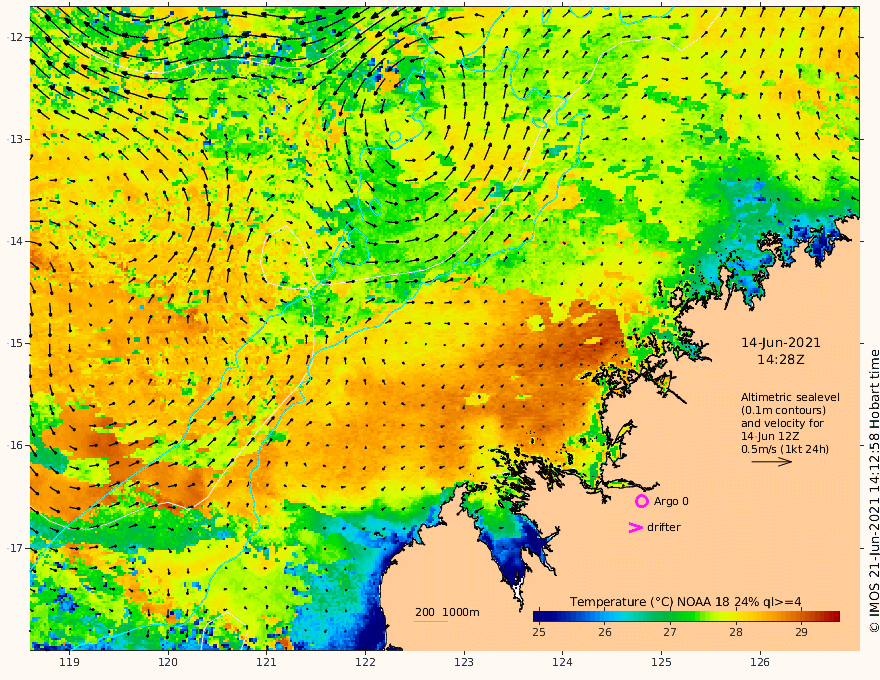880x680 pixels.
Task: Click the 'Argo 0' legend label
Action: tap(671, 501)
